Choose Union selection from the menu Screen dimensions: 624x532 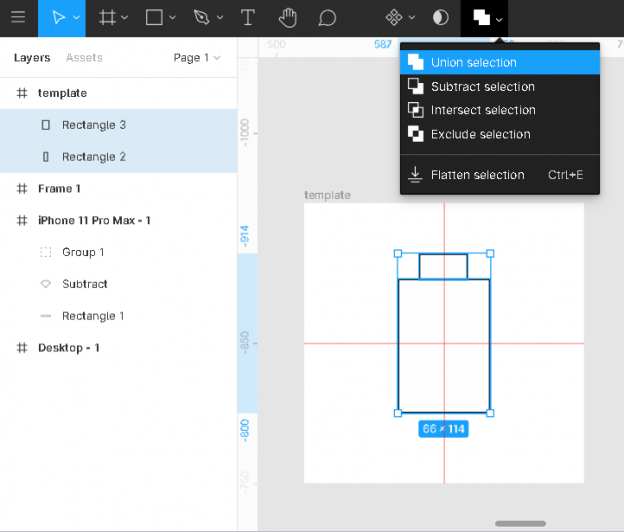[473, 62]
